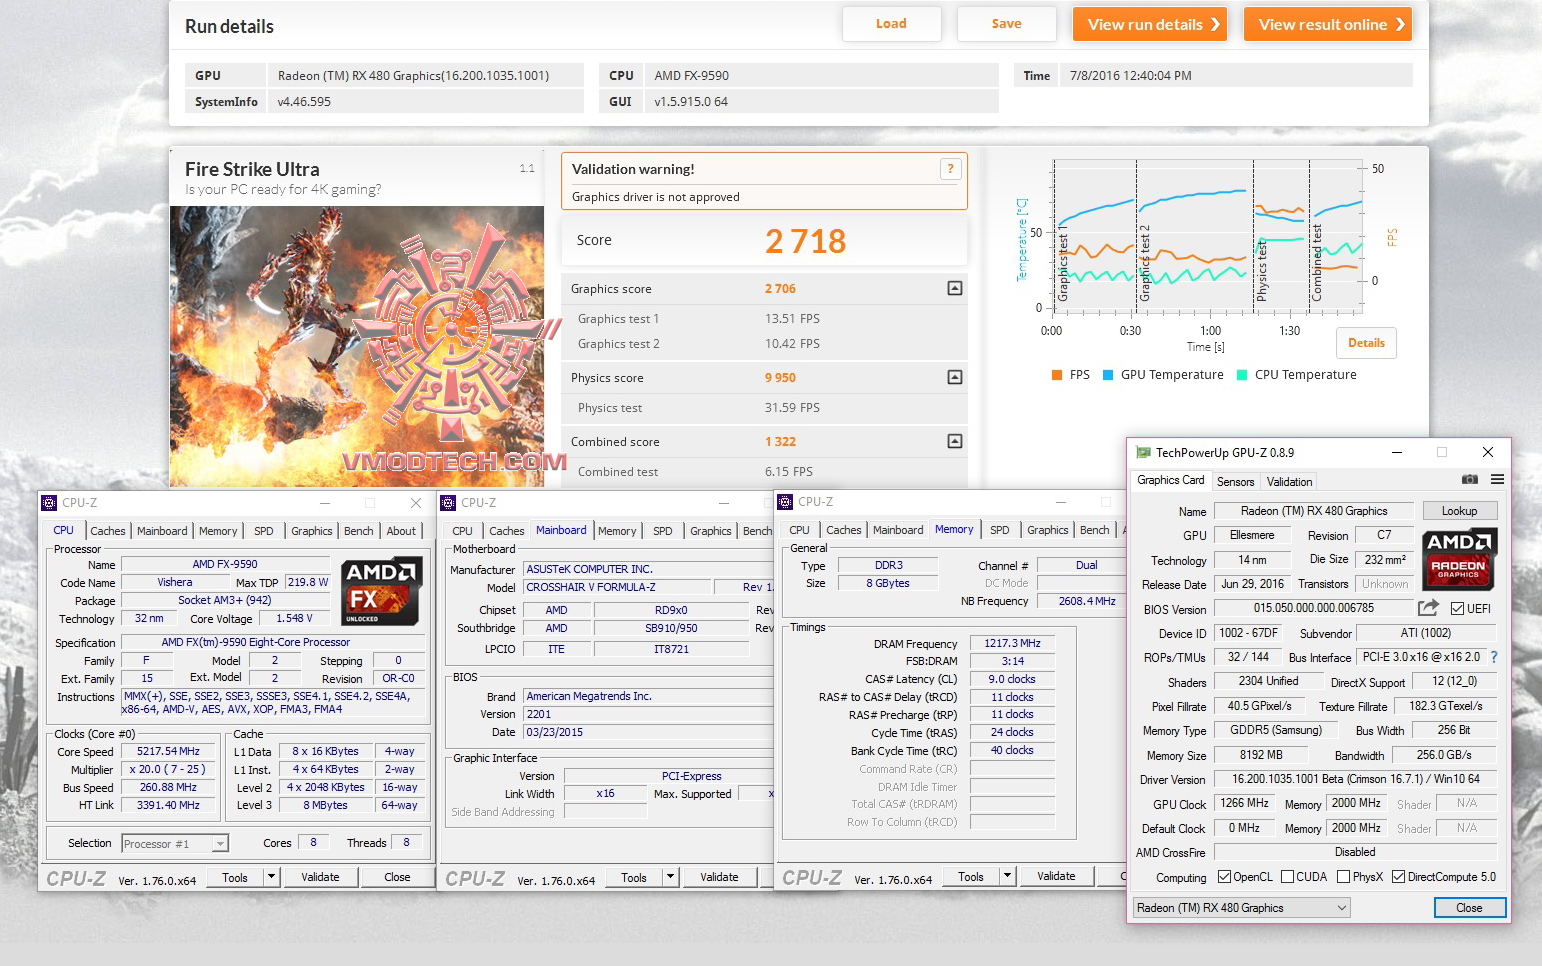Image resolution: width=1542 pixels, height=966 pixels.
Task: Click the GPU-Z screenshot camera icon
Action: (x=1469, y=480)
